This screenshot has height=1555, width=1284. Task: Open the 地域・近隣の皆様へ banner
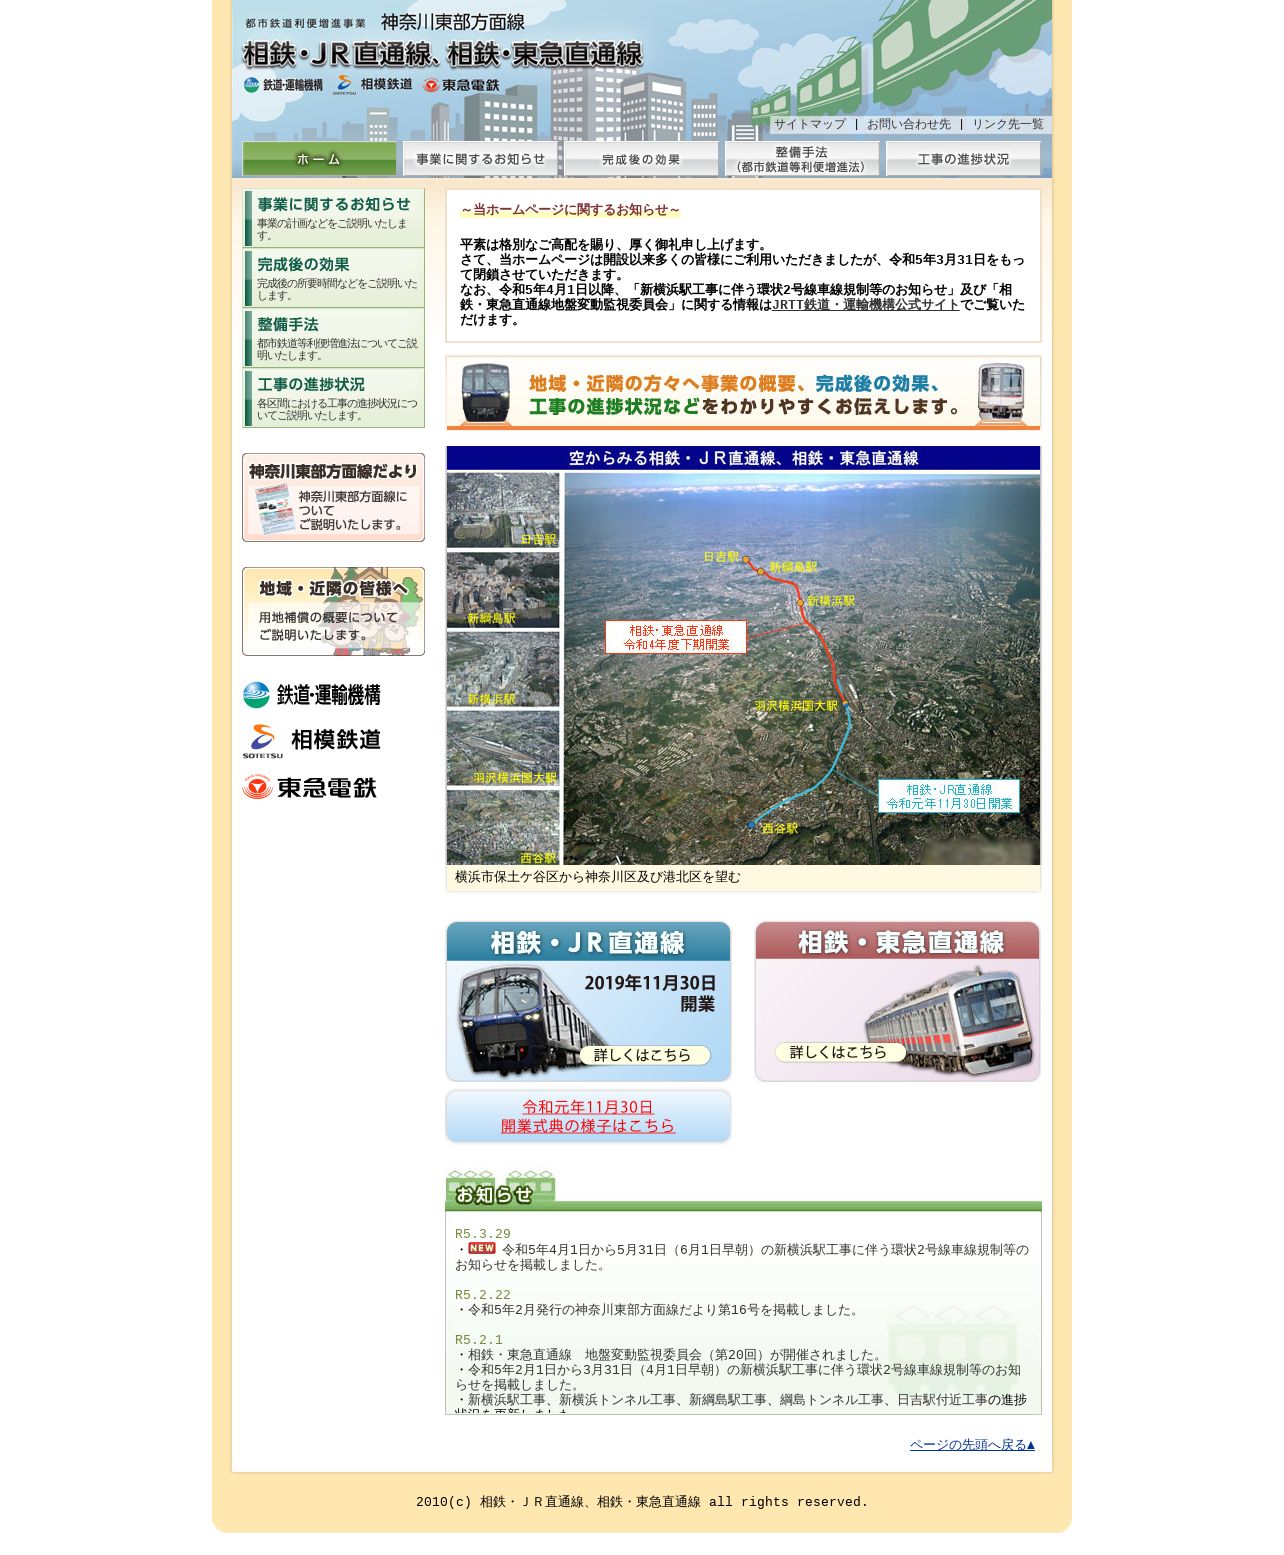click(x=333, y=611)
